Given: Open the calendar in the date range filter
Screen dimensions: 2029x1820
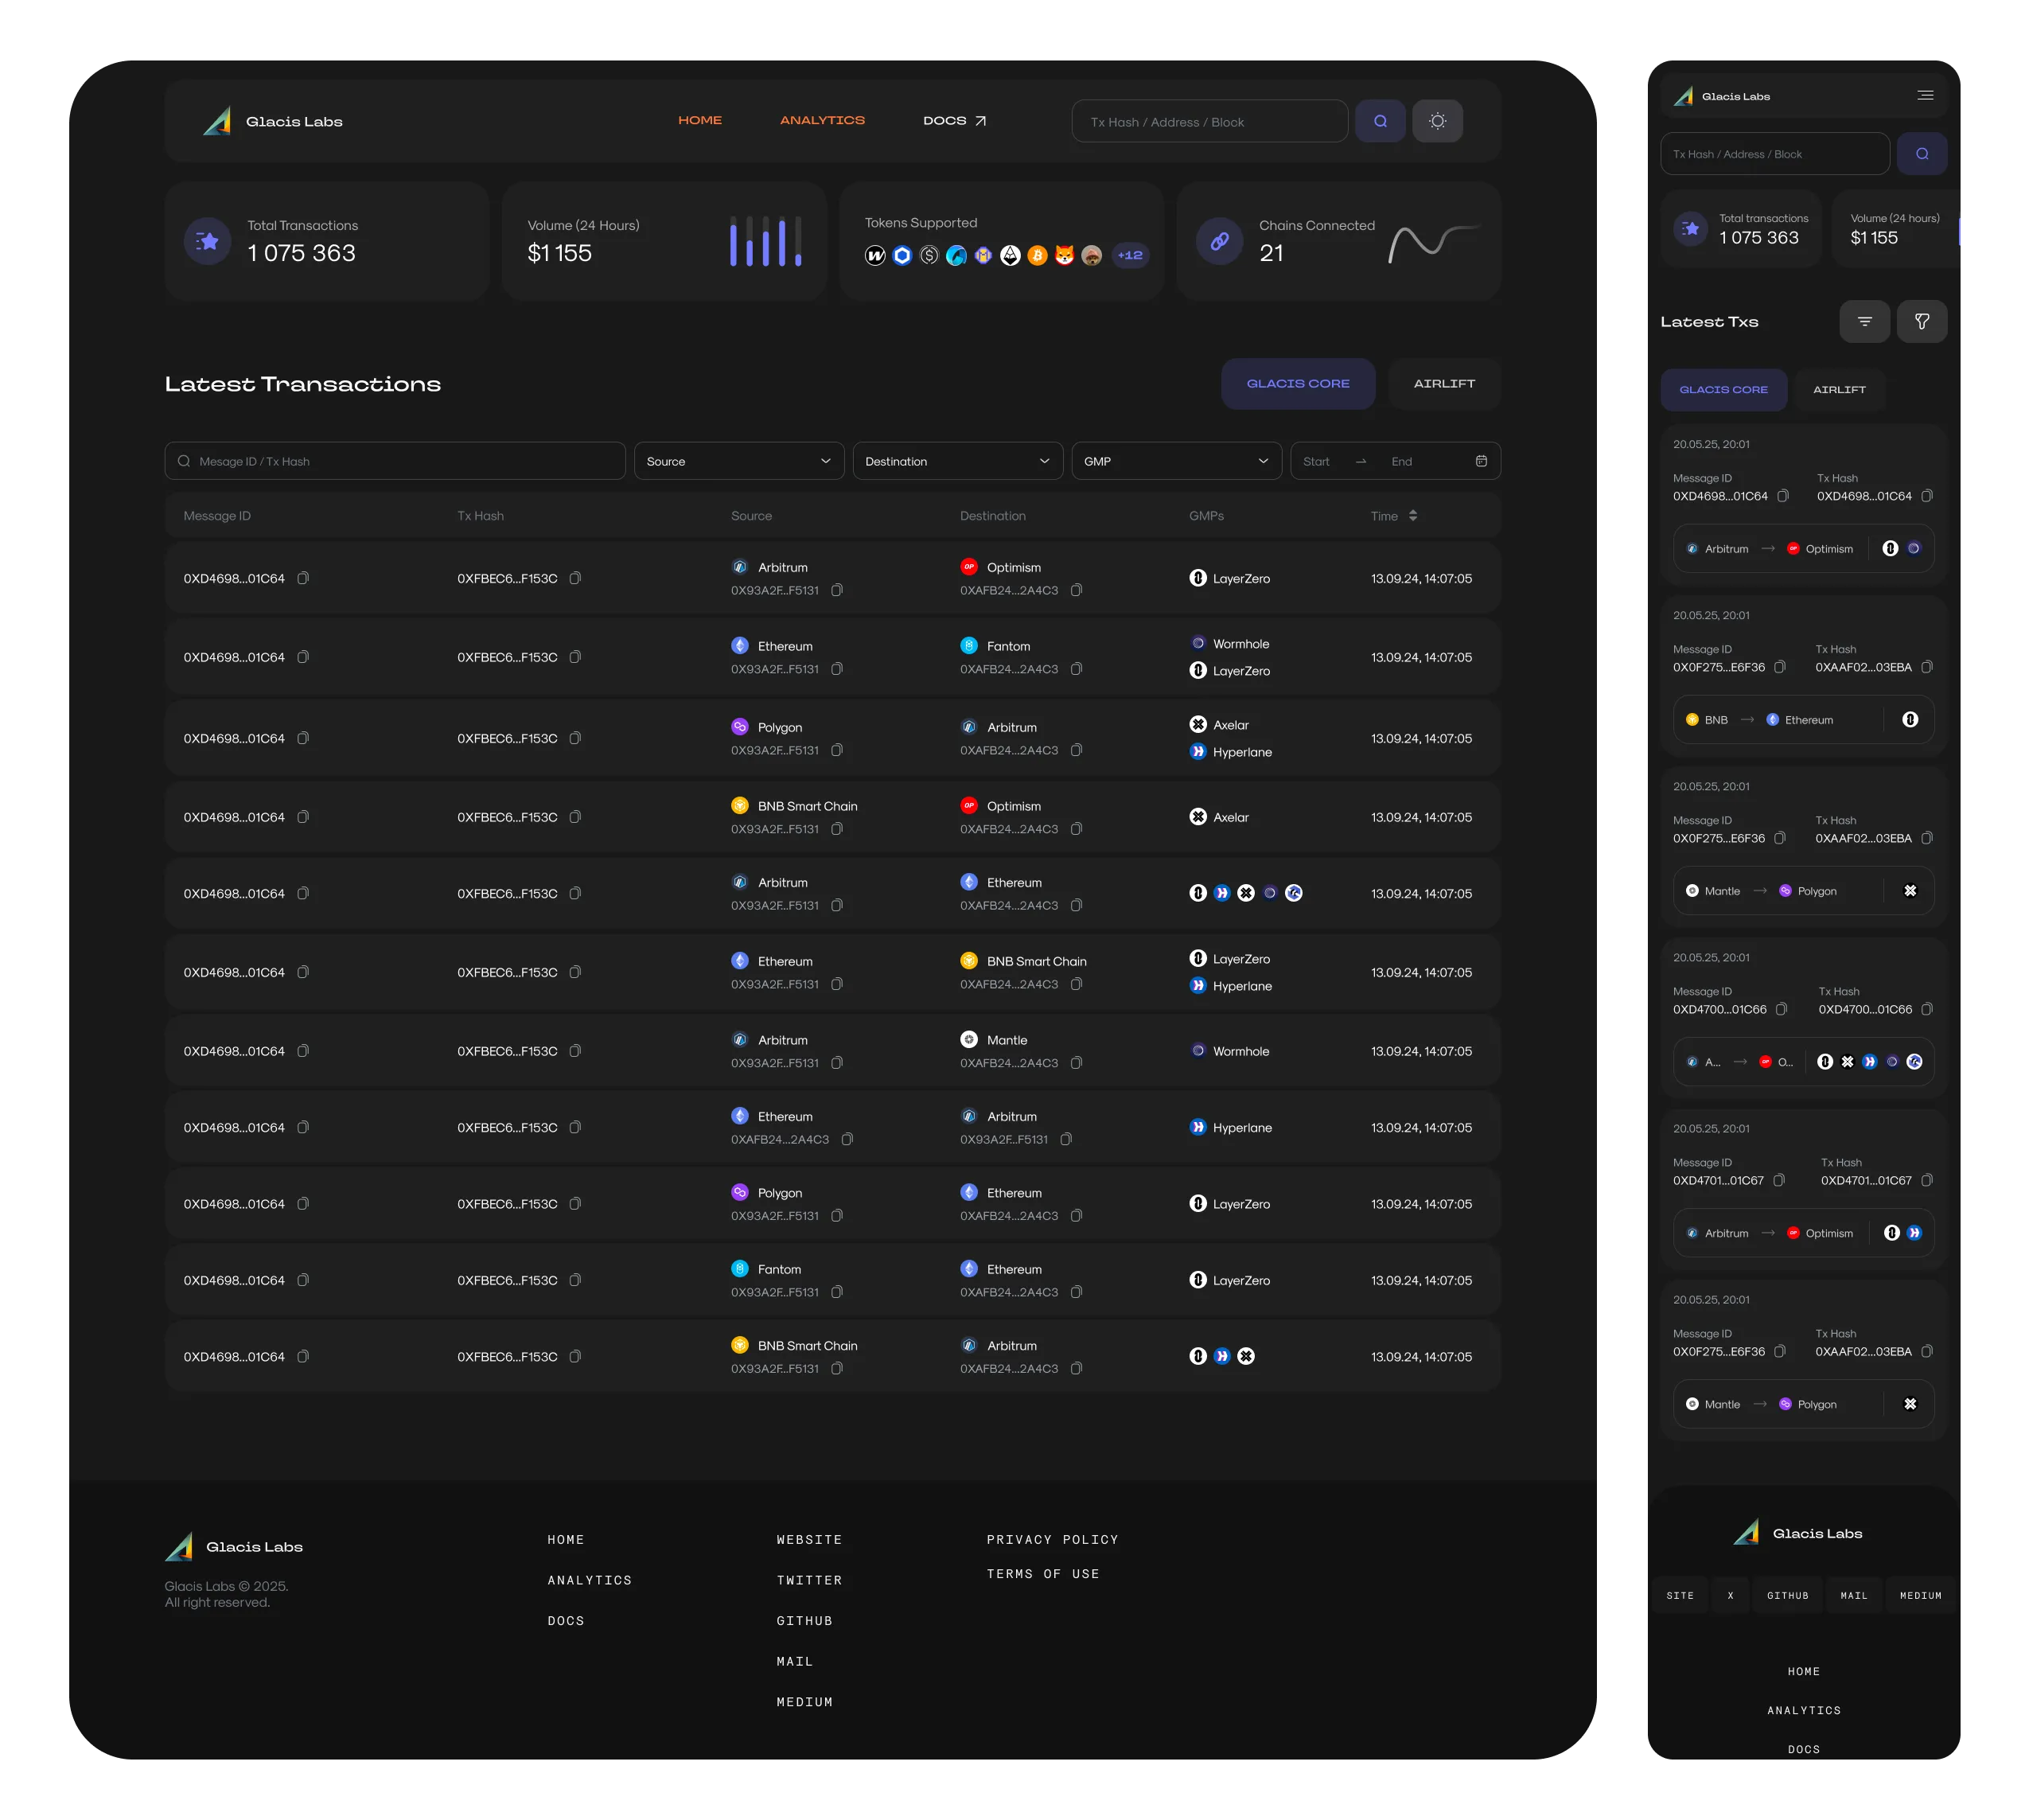Looking at the screenshot, I should point(1481,461).
